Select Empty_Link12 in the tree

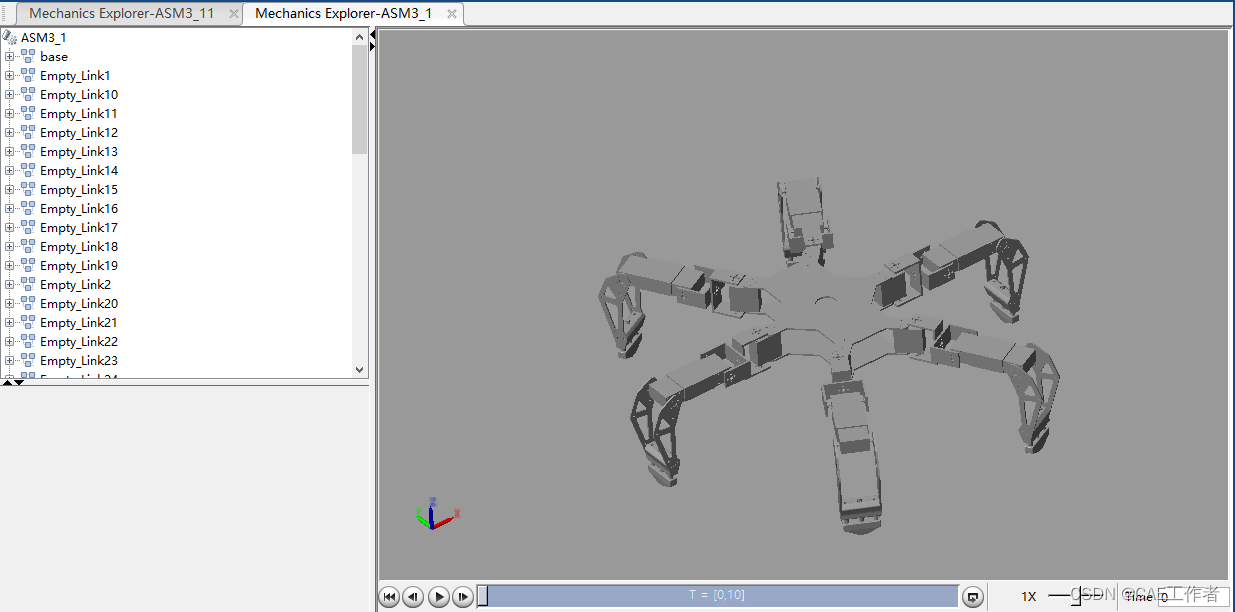[78, 133]
